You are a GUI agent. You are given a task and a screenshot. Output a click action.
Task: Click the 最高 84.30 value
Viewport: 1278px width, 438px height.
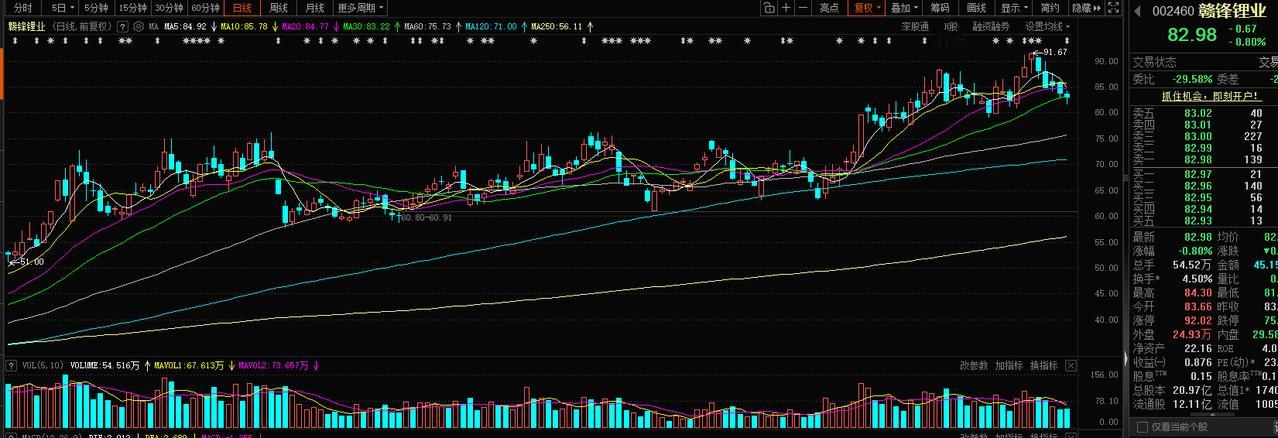pyautogui.click(x=1198, y=293)
